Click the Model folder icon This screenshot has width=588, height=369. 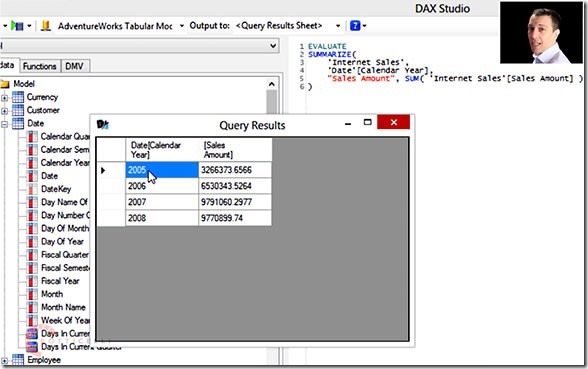click(5, 84)
